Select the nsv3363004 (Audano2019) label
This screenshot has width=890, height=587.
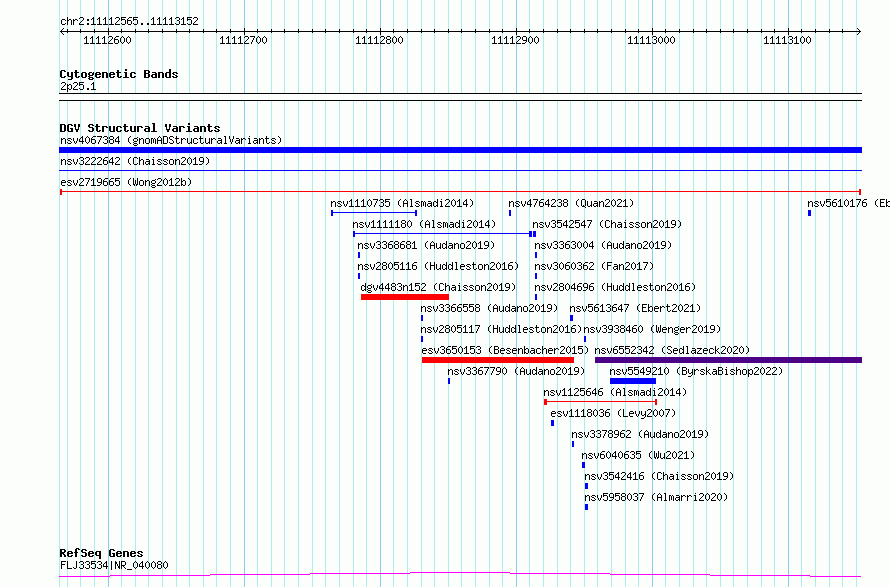pyautogui.click(x=603, y=245)
